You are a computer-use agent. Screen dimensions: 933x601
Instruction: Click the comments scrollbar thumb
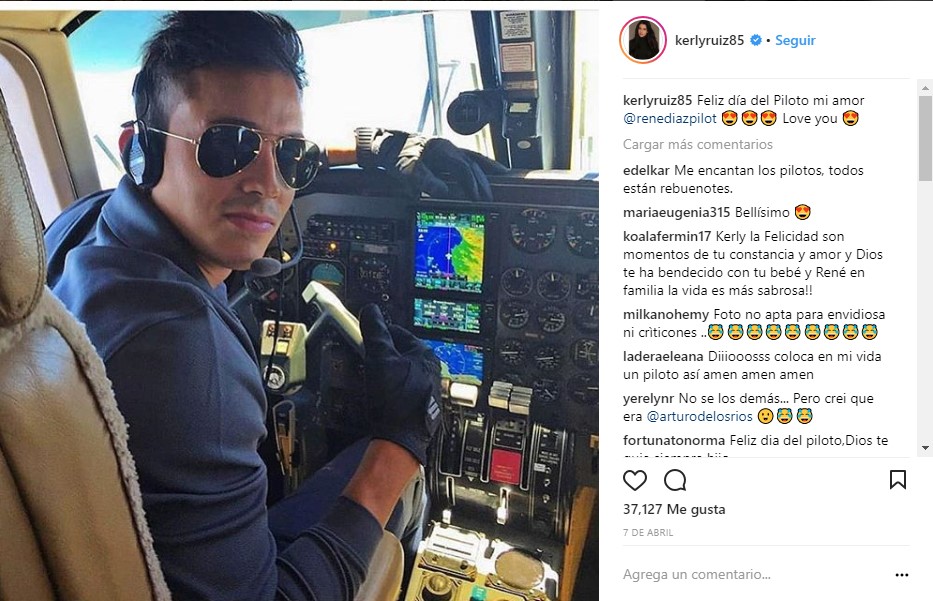coord(925,137)
